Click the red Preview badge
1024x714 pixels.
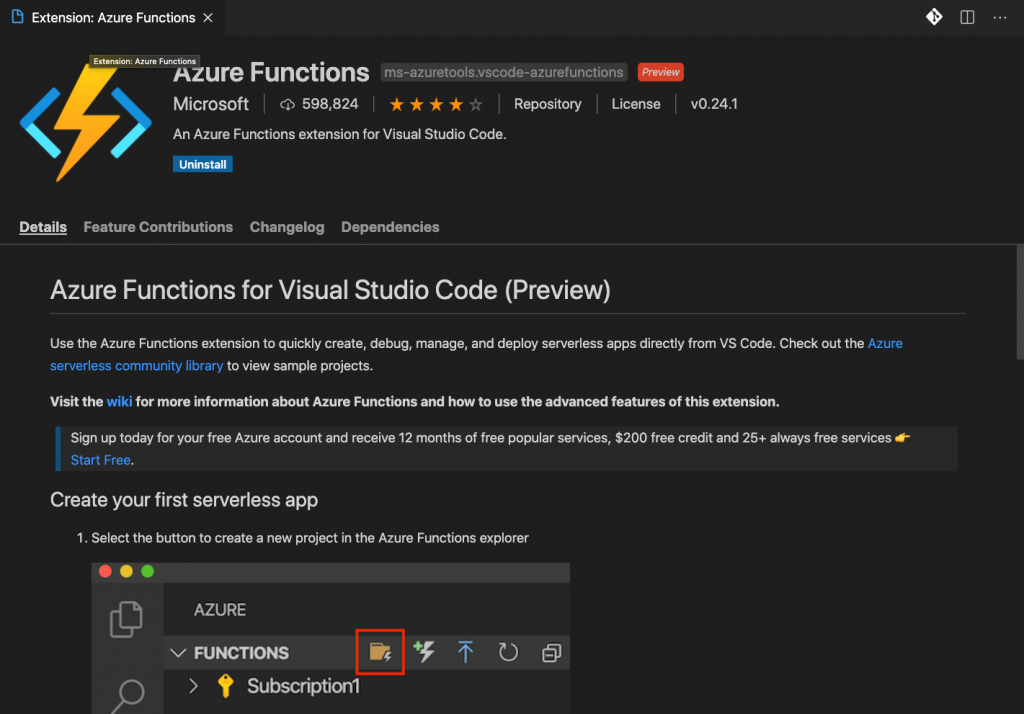click(660, 72)
